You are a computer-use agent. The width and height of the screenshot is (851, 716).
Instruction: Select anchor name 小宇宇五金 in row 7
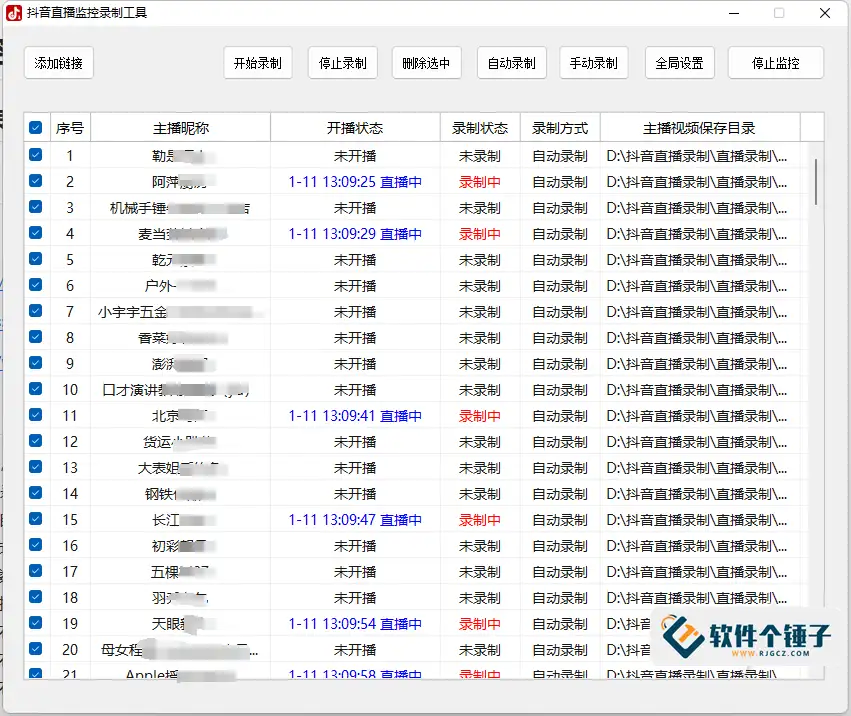pyautogui.click(x=132, y=312)
